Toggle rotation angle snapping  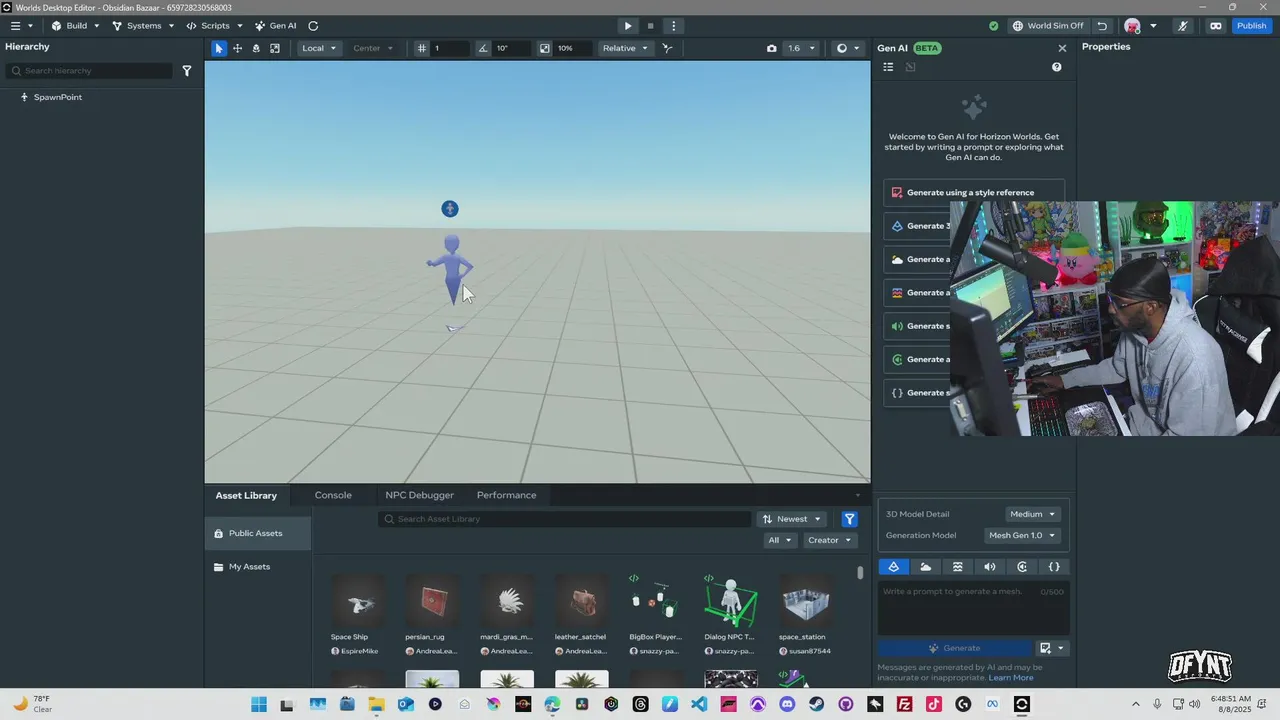coord(483,48)
